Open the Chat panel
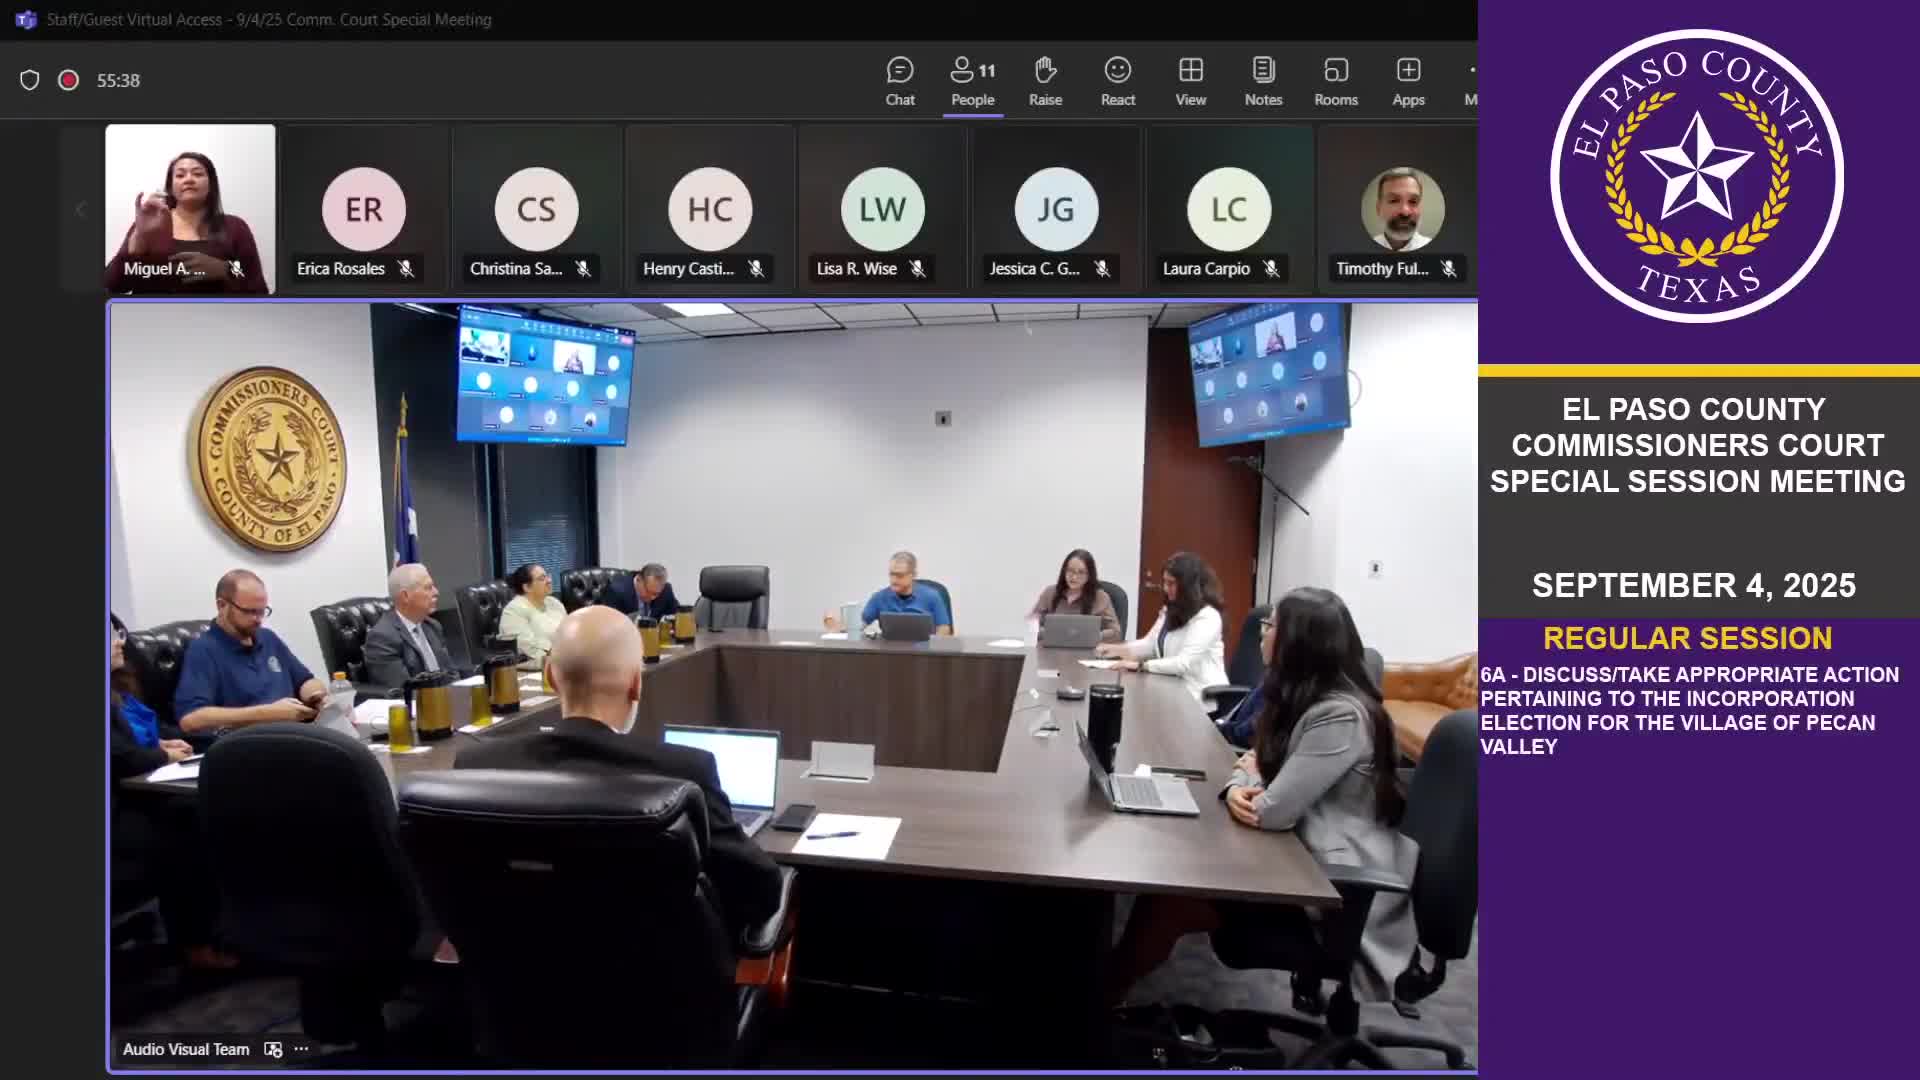1920x1080 pixels. 899,81
